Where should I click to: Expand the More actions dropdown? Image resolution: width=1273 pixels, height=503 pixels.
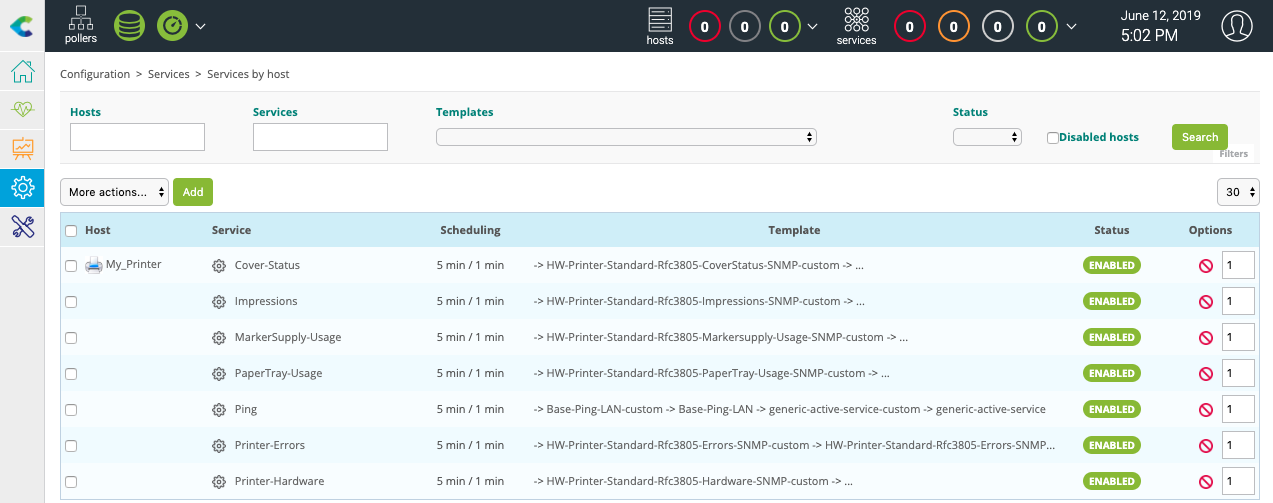(114, 192)
